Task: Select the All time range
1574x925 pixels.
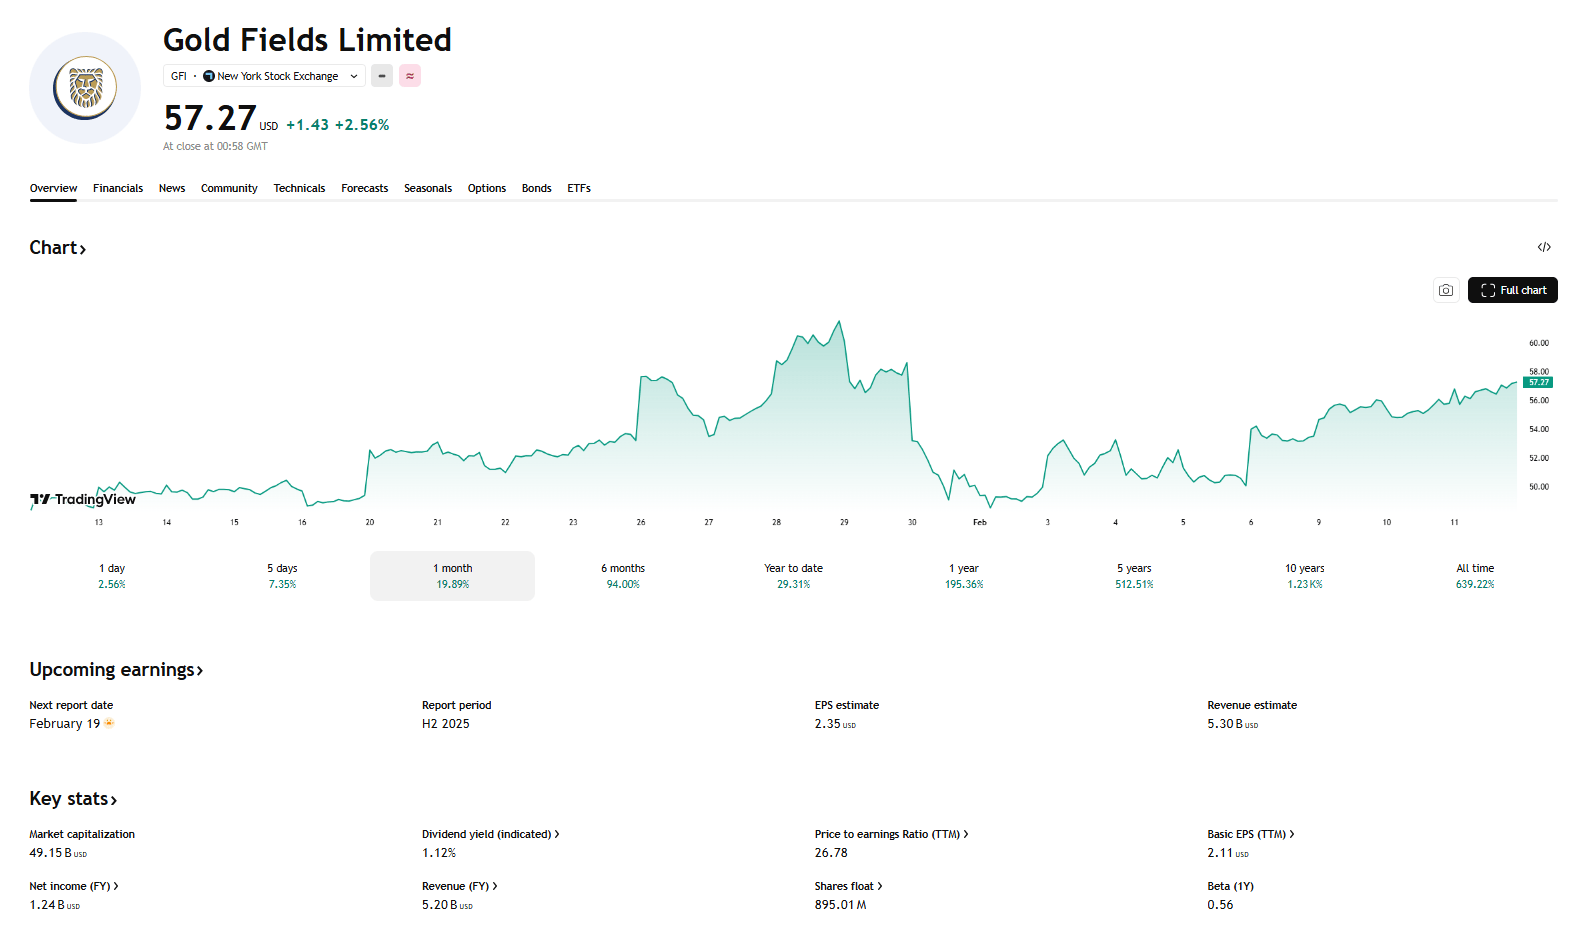Action: [1475, 576]
